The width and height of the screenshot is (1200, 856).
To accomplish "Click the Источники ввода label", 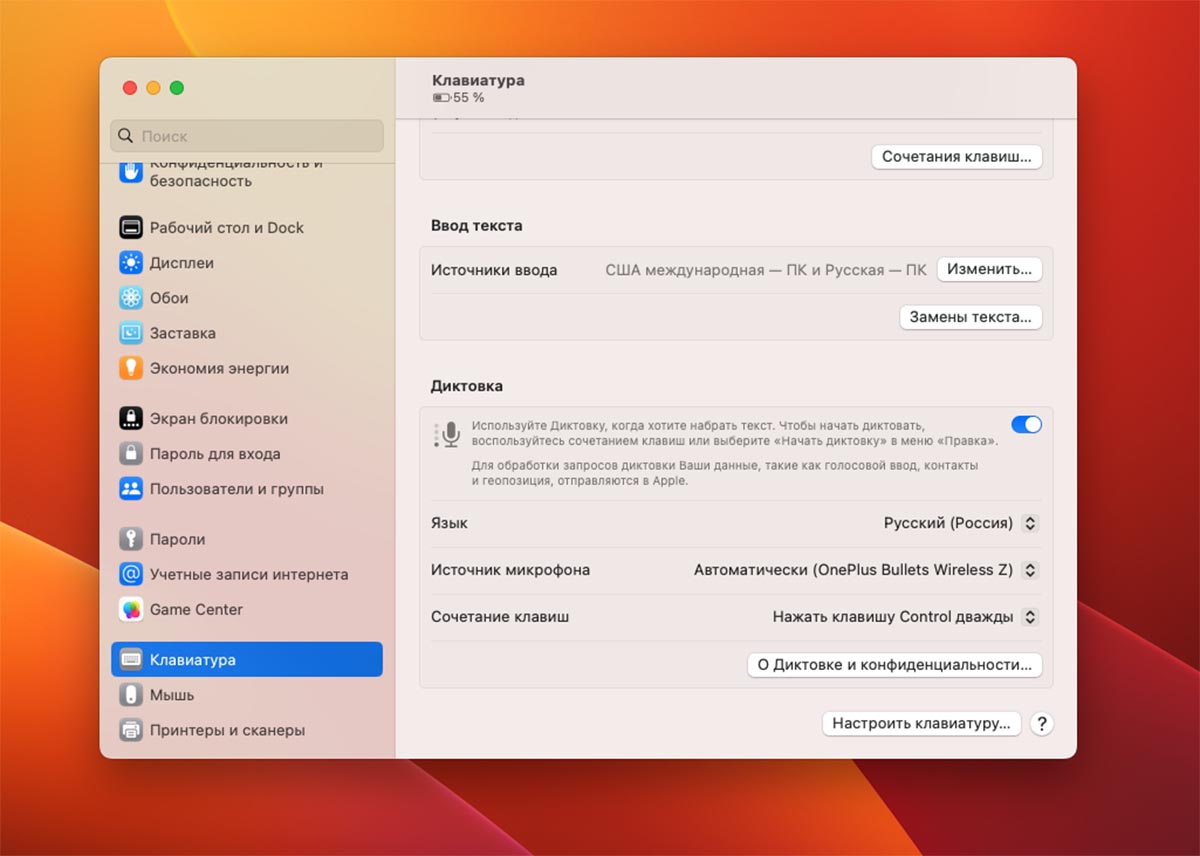I will pos(494,270).
